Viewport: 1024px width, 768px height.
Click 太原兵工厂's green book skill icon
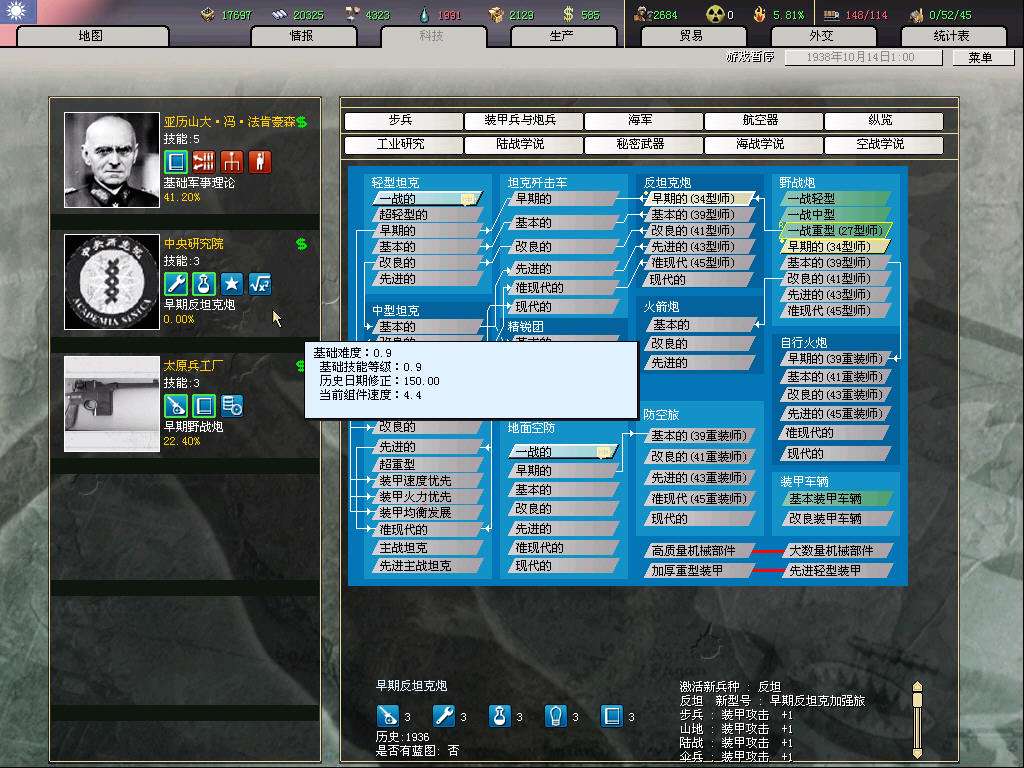pyautogui.click(x=204, y=406)
